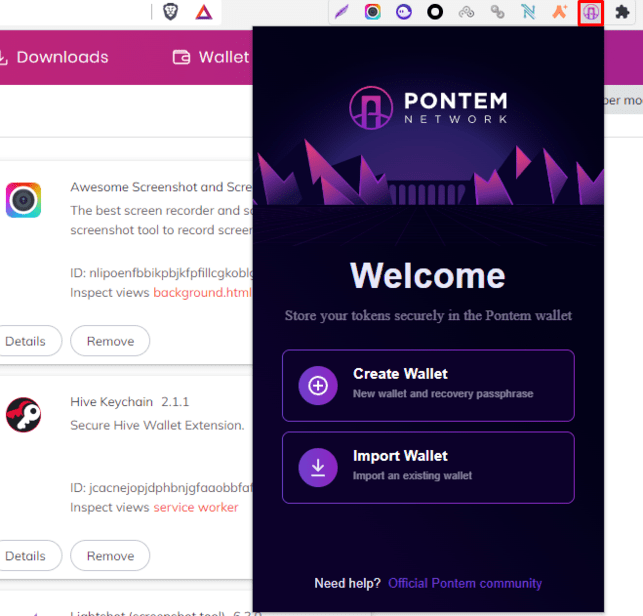
Task: Click the Create Wallet button
Action: [x=428, y=386]
